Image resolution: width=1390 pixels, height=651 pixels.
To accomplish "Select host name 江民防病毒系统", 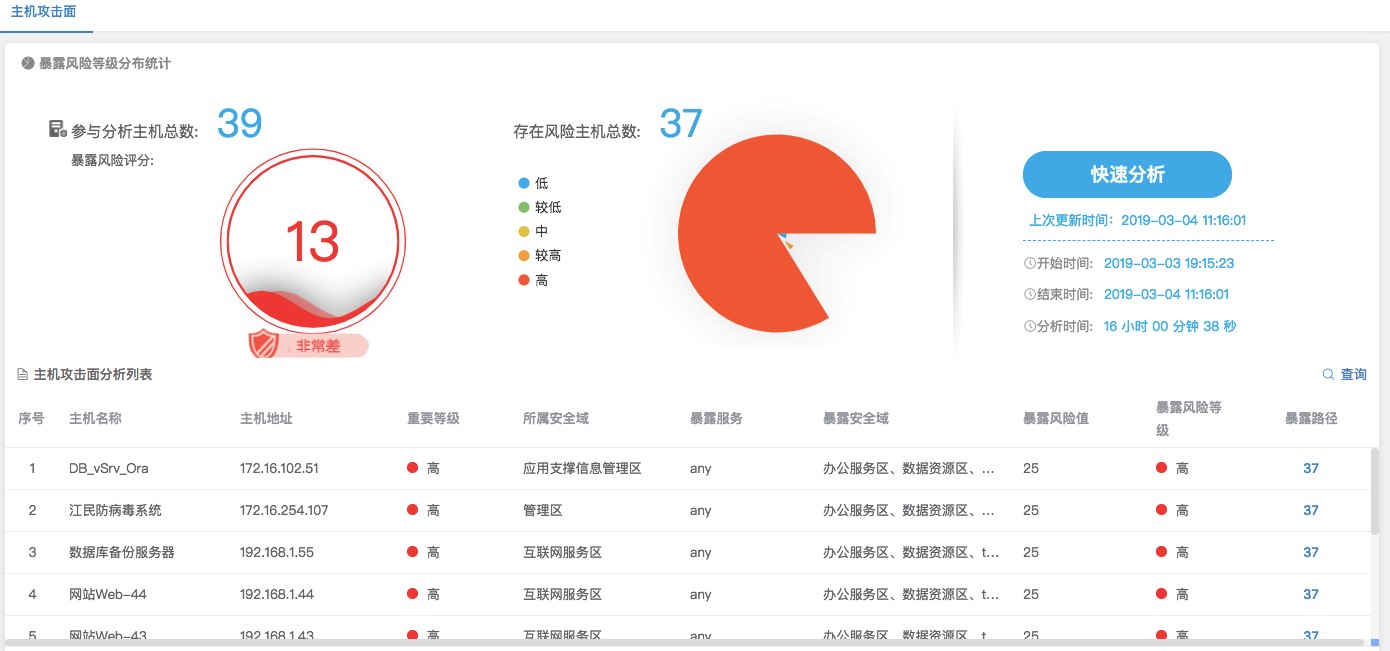I will coord(115,510).
